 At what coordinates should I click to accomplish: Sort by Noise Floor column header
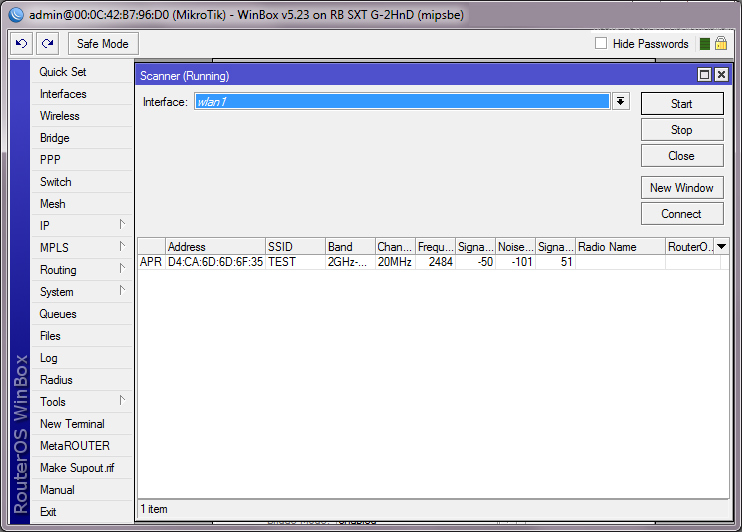coord(515,247)
